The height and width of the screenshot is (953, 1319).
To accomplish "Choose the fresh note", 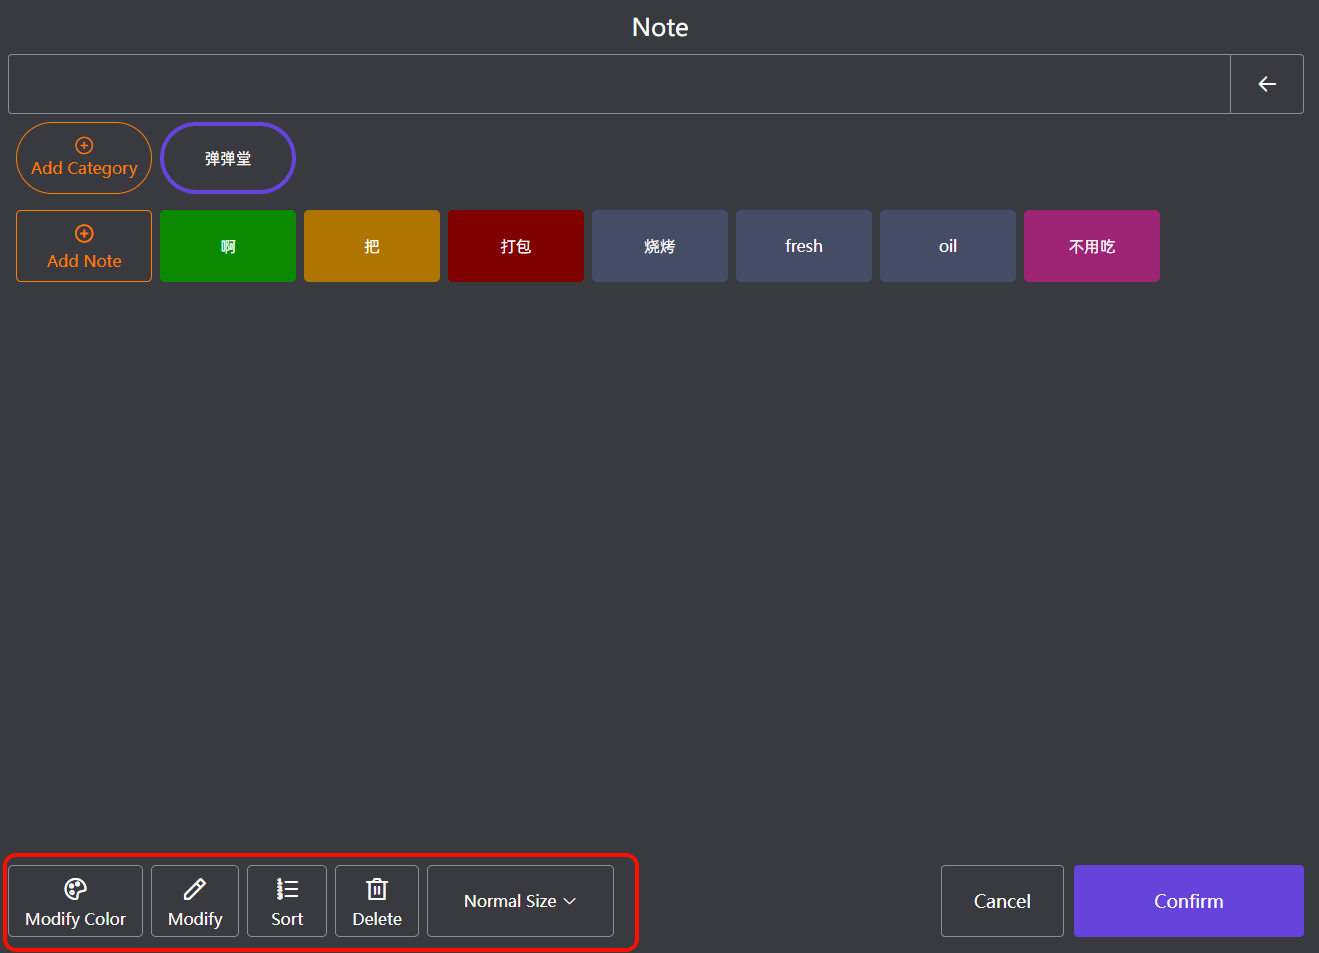I will (804, 246).
